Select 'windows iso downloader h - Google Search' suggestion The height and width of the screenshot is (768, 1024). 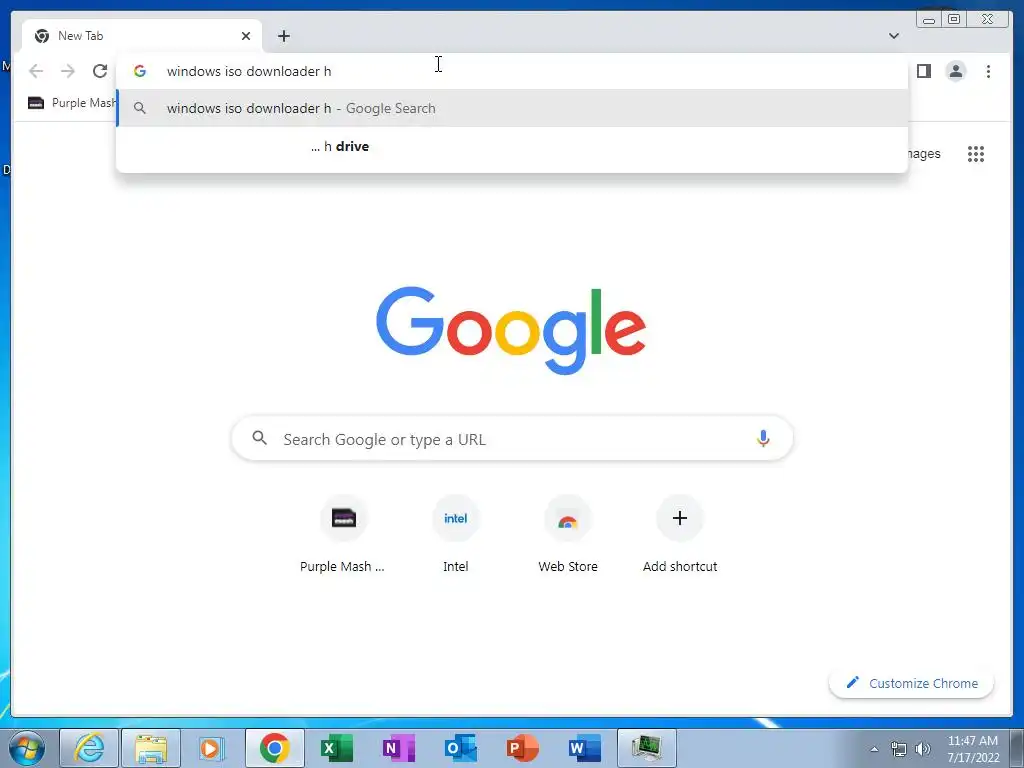[x=512, y=108]
